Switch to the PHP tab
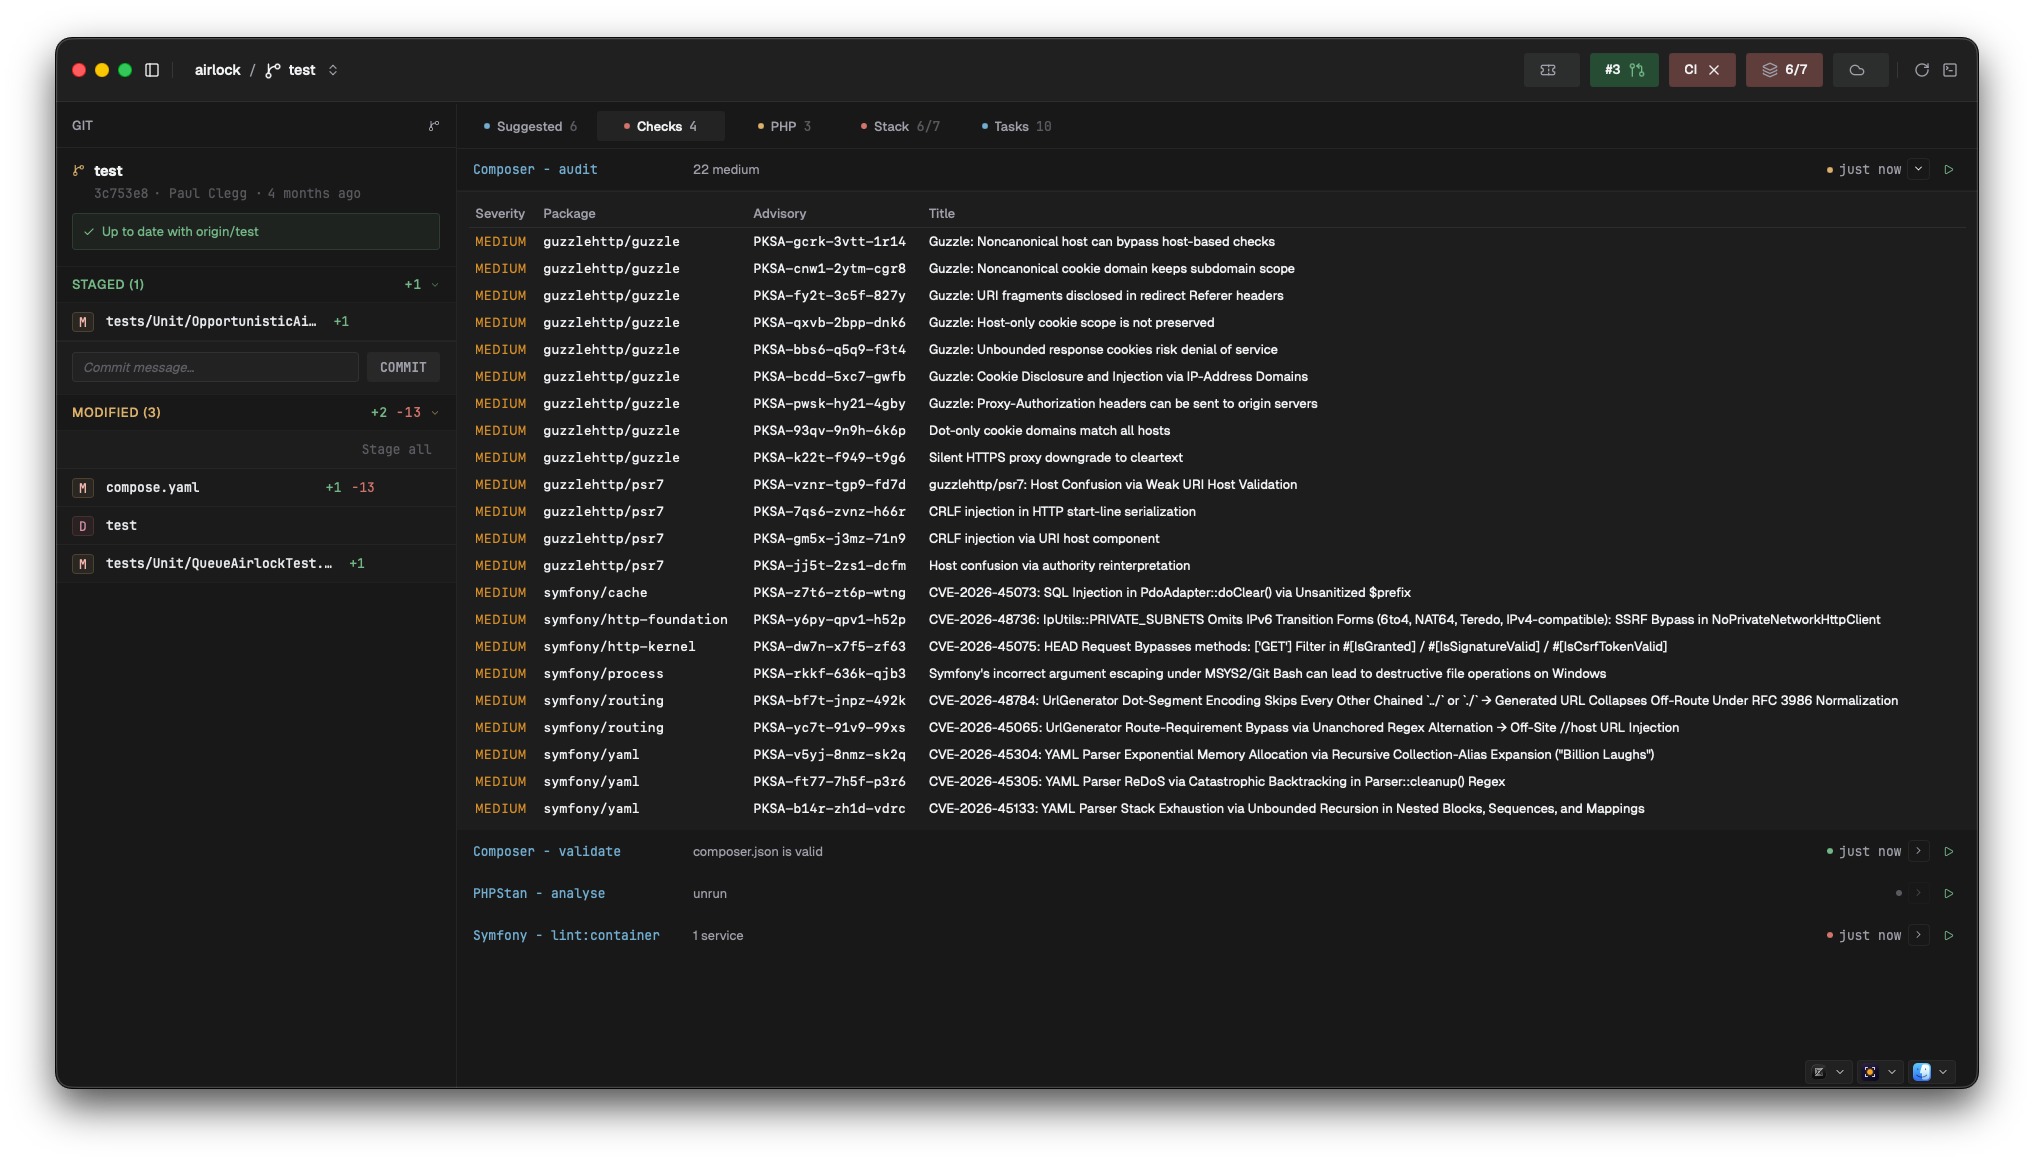 (x=785, y=127)
